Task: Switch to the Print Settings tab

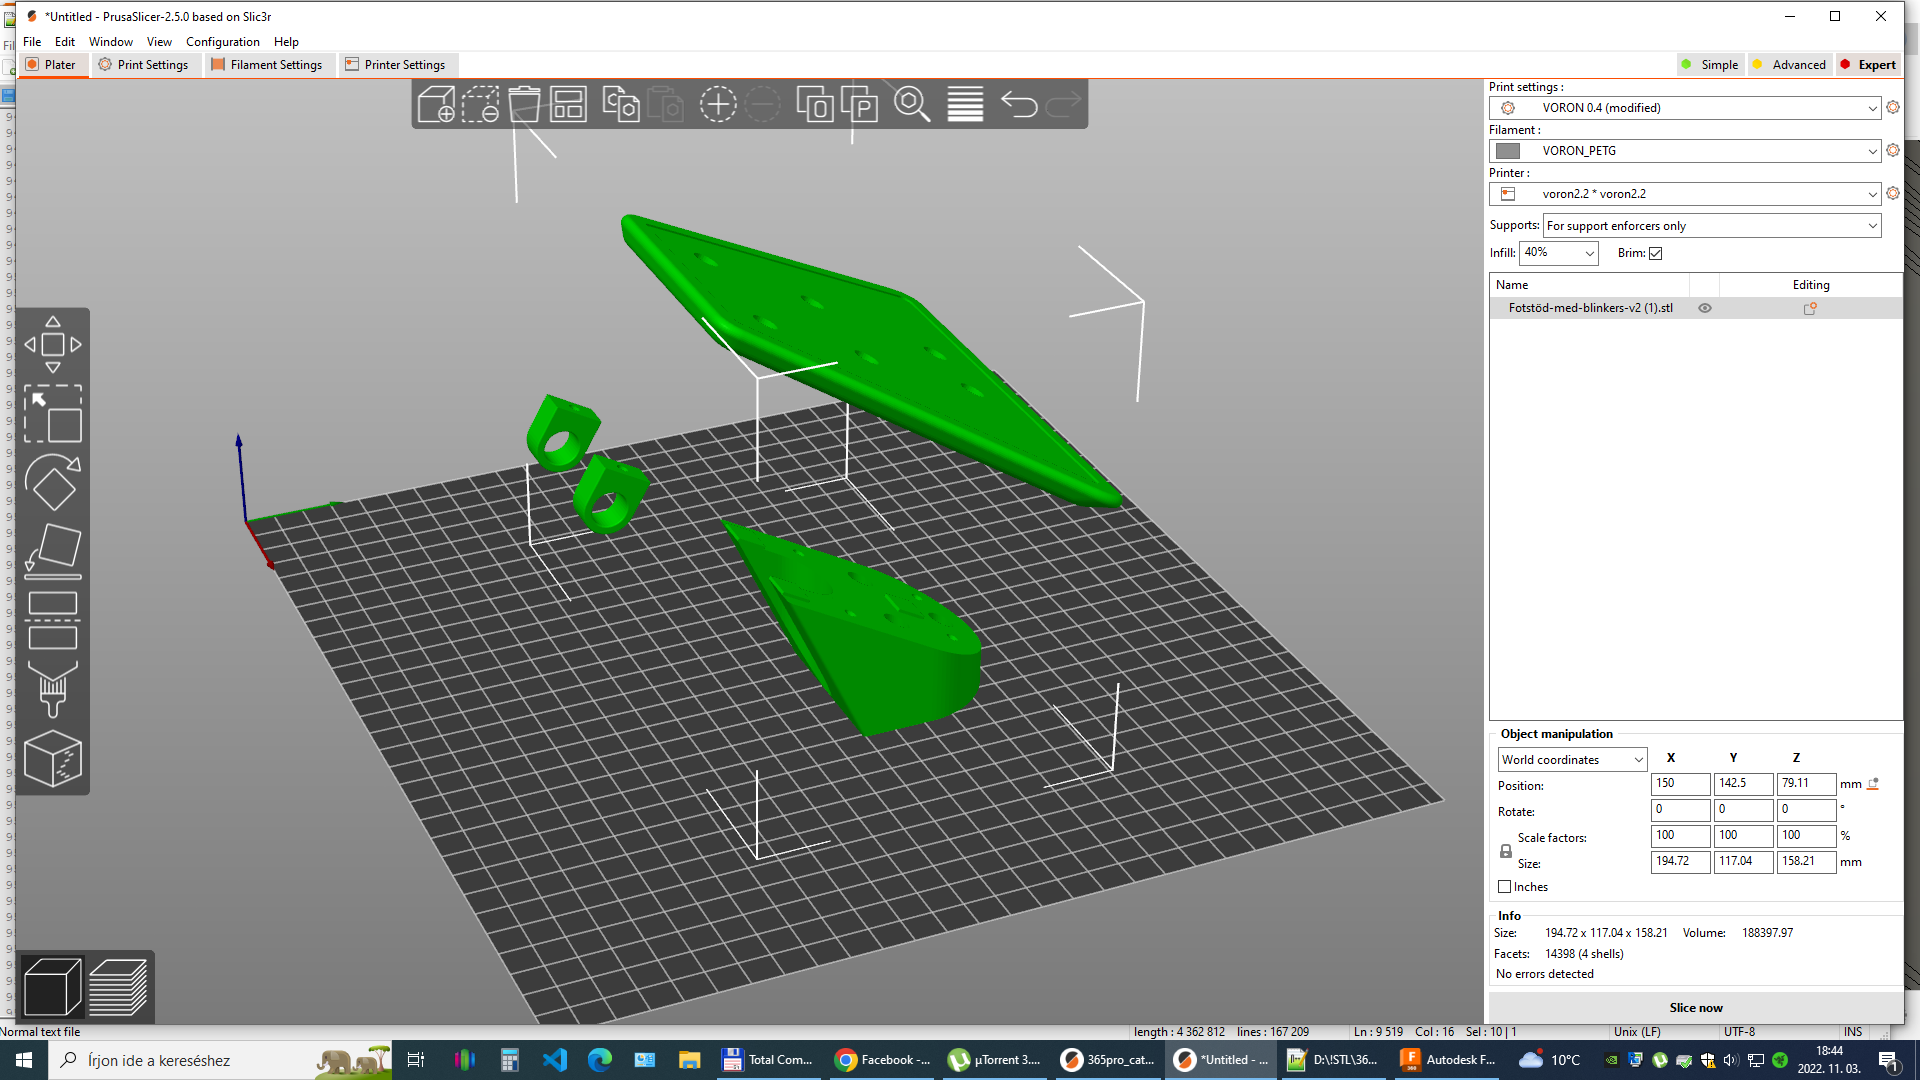Action: pos(144,65)
